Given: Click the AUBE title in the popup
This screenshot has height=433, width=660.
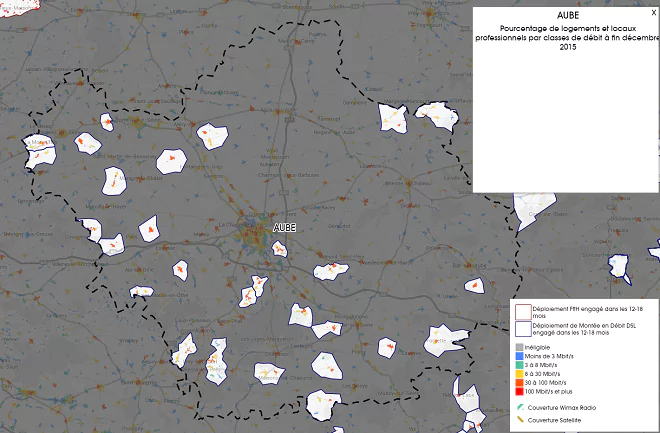Looking at the screenshot, I should 568,16.
